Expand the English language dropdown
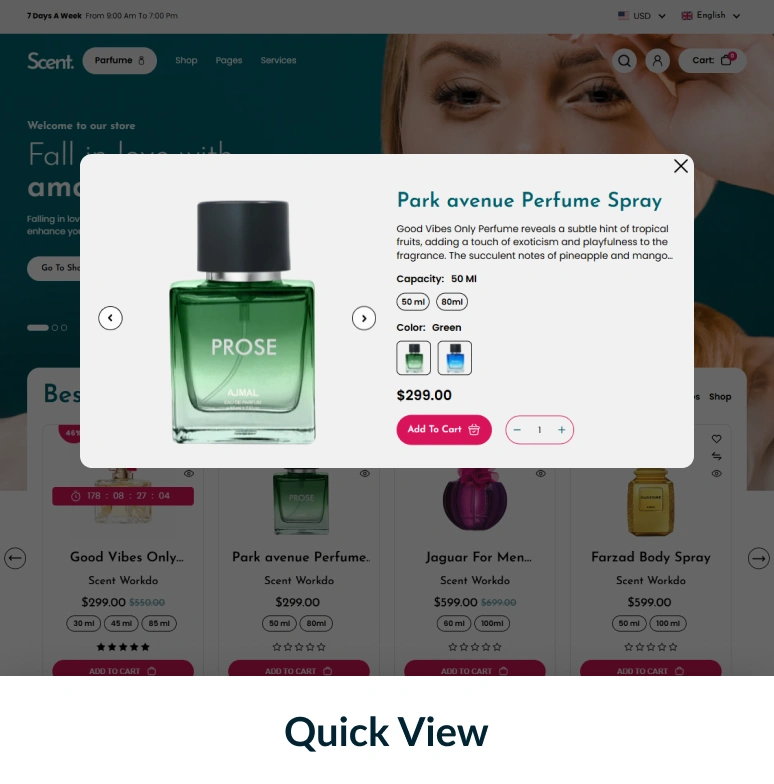This screenshot has height=784, width=774. click(x=710, y=16)
